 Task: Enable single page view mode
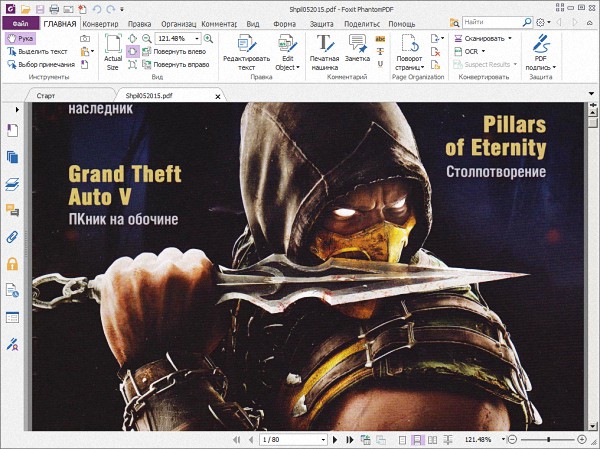pyautogui.click(x=402, y=440)
